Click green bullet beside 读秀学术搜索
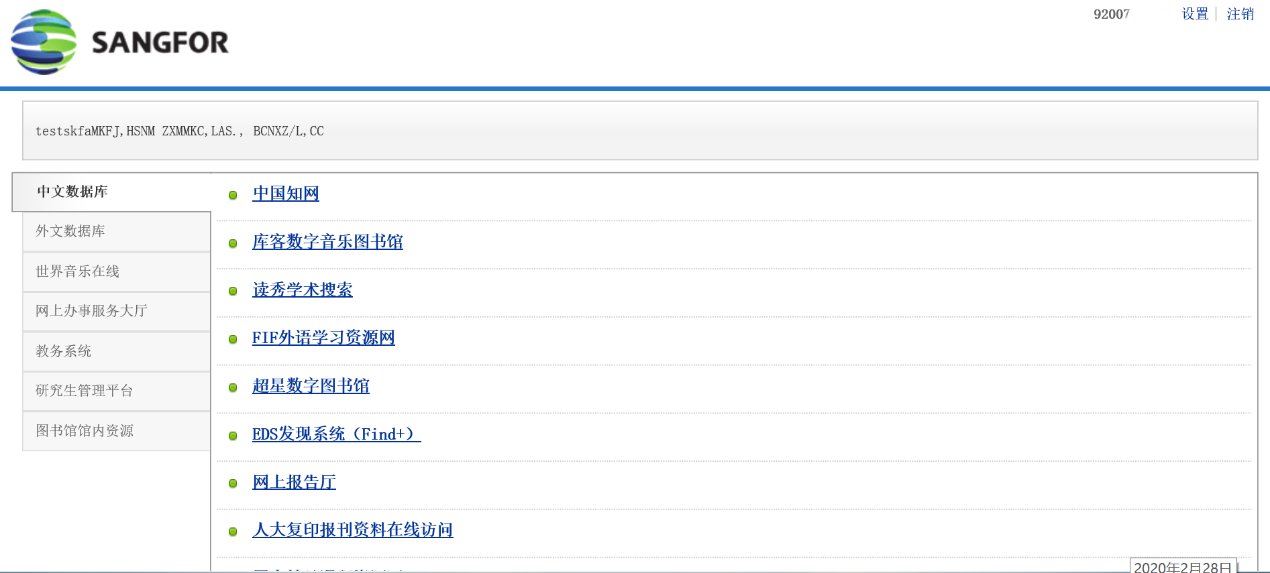 tap(233, 291)
